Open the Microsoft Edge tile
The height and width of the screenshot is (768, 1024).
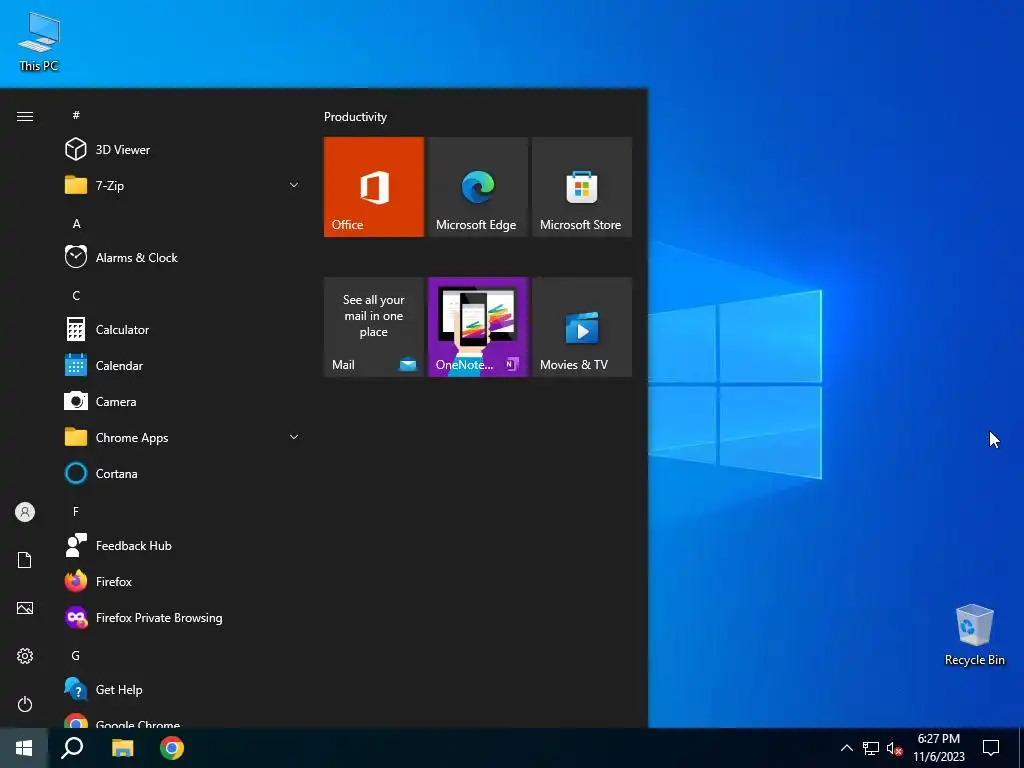coord(477,187)
